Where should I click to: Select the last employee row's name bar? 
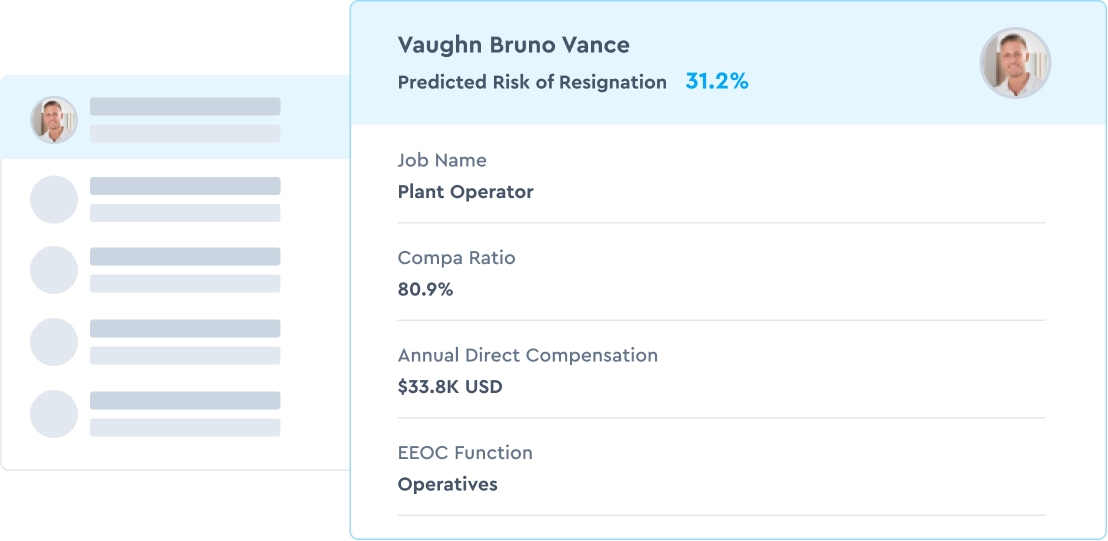(x=185, y=400)
